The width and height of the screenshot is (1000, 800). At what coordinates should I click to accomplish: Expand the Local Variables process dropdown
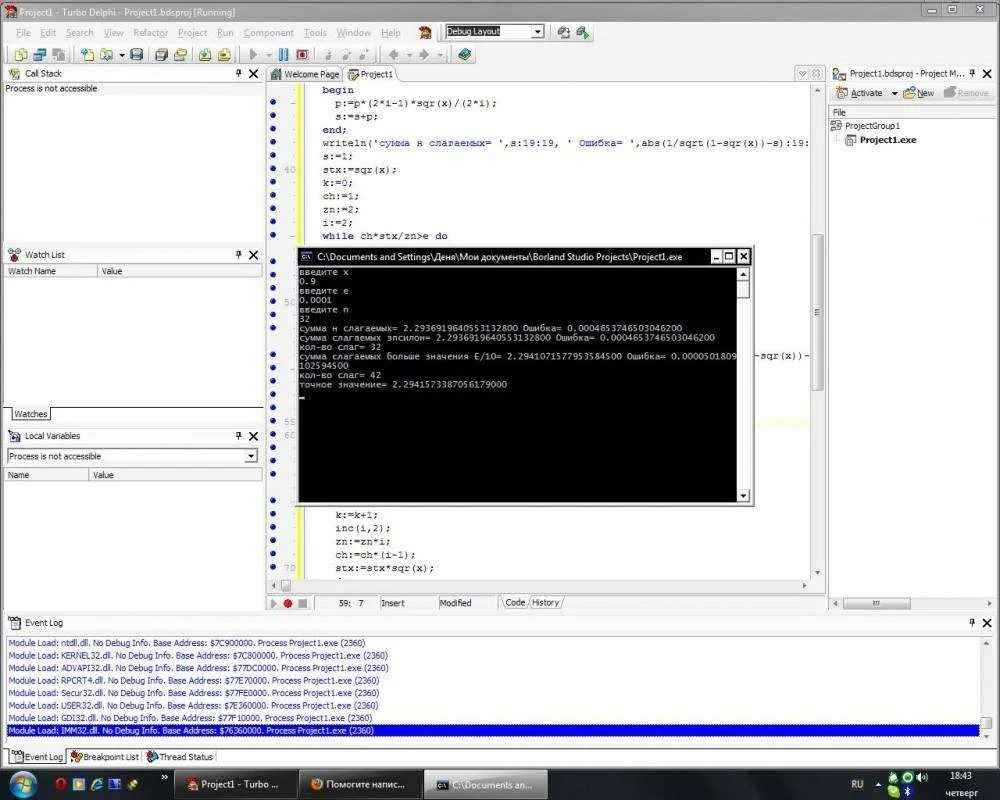251,456
